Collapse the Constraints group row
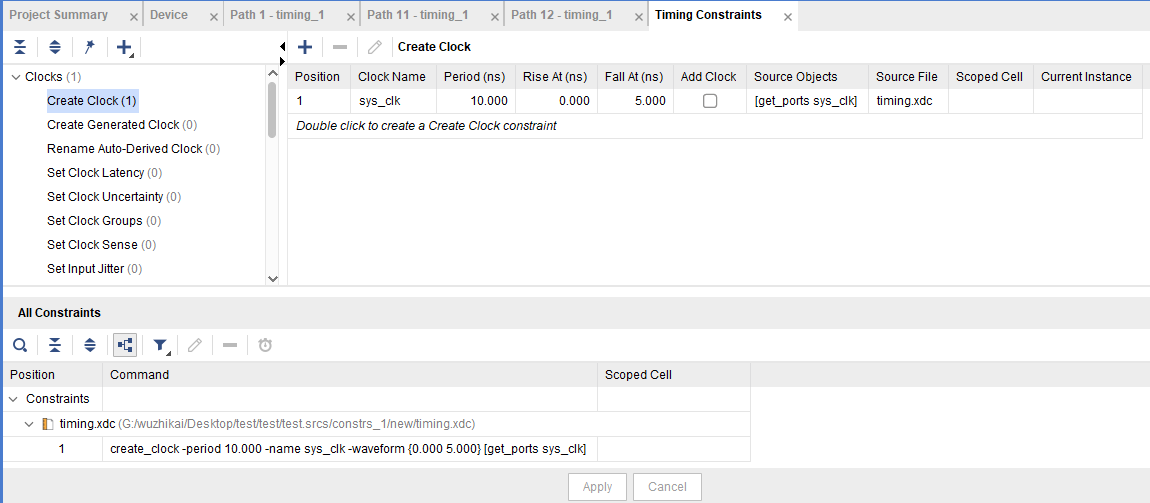The width and height of the screenshot is (1150, 503). pos(15,399)
